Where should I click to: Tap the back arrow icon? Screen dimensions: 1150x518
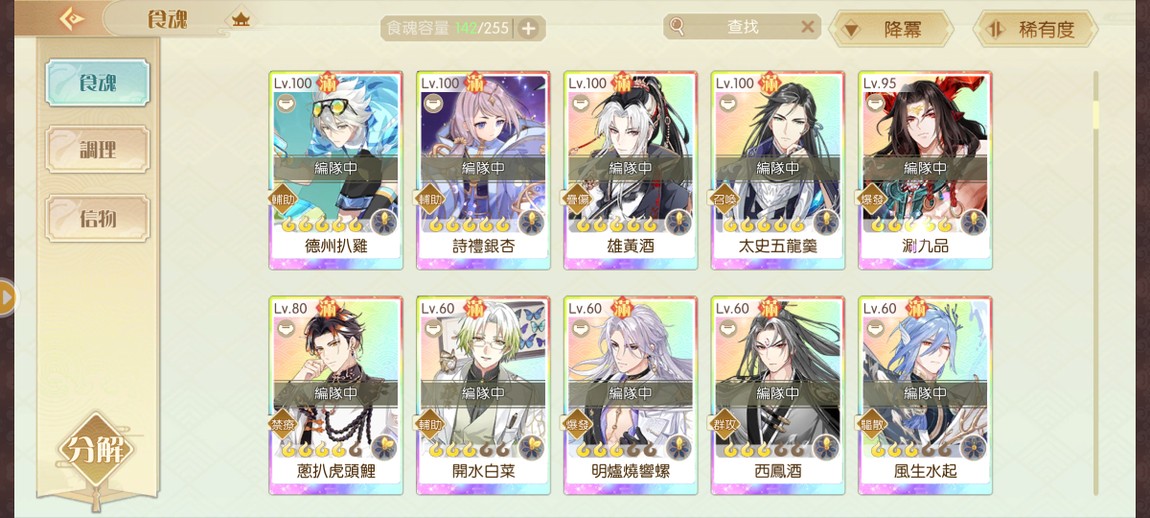click(x=72, y=18)
